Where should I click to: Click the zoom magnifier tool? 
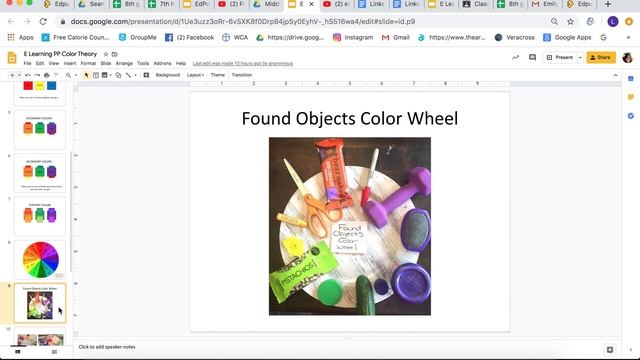68,75
